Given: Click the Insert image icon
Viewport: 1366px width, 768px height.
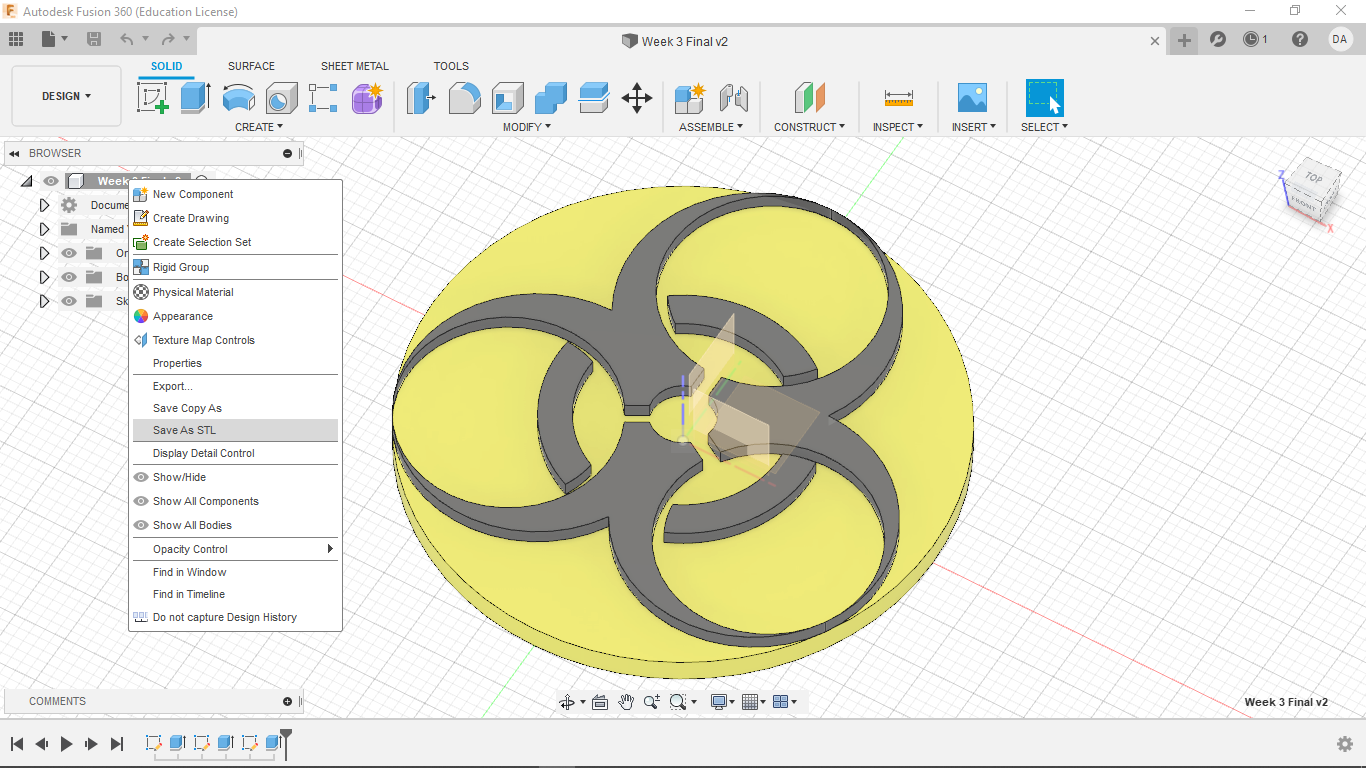Looking at the screenshot, I should coord(972,98).
